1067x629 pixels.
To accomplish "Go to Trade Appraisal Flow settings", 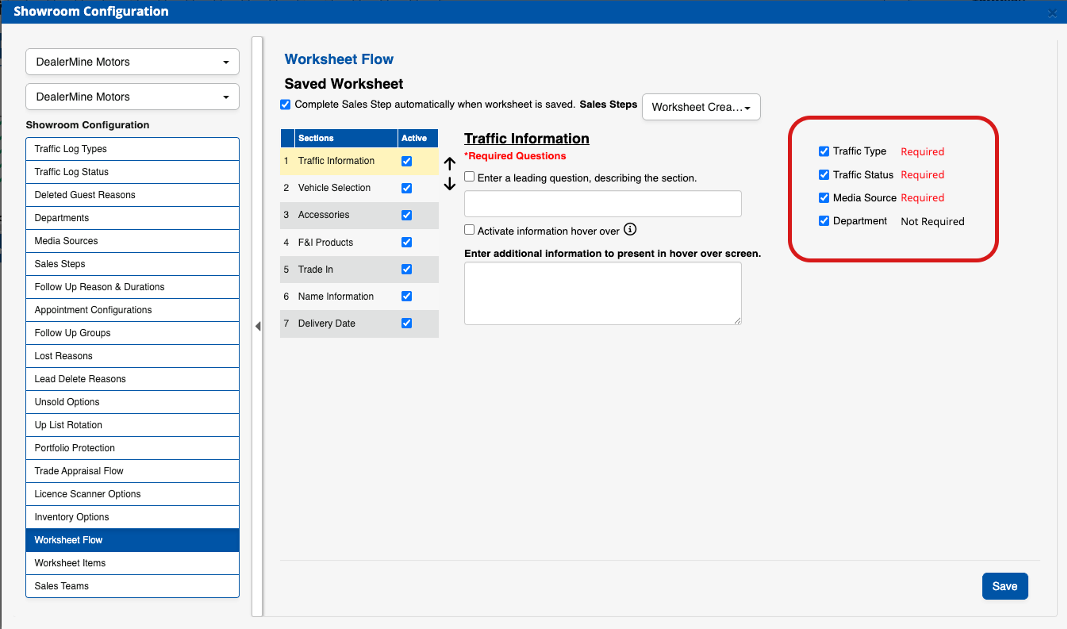I will 132,471.
